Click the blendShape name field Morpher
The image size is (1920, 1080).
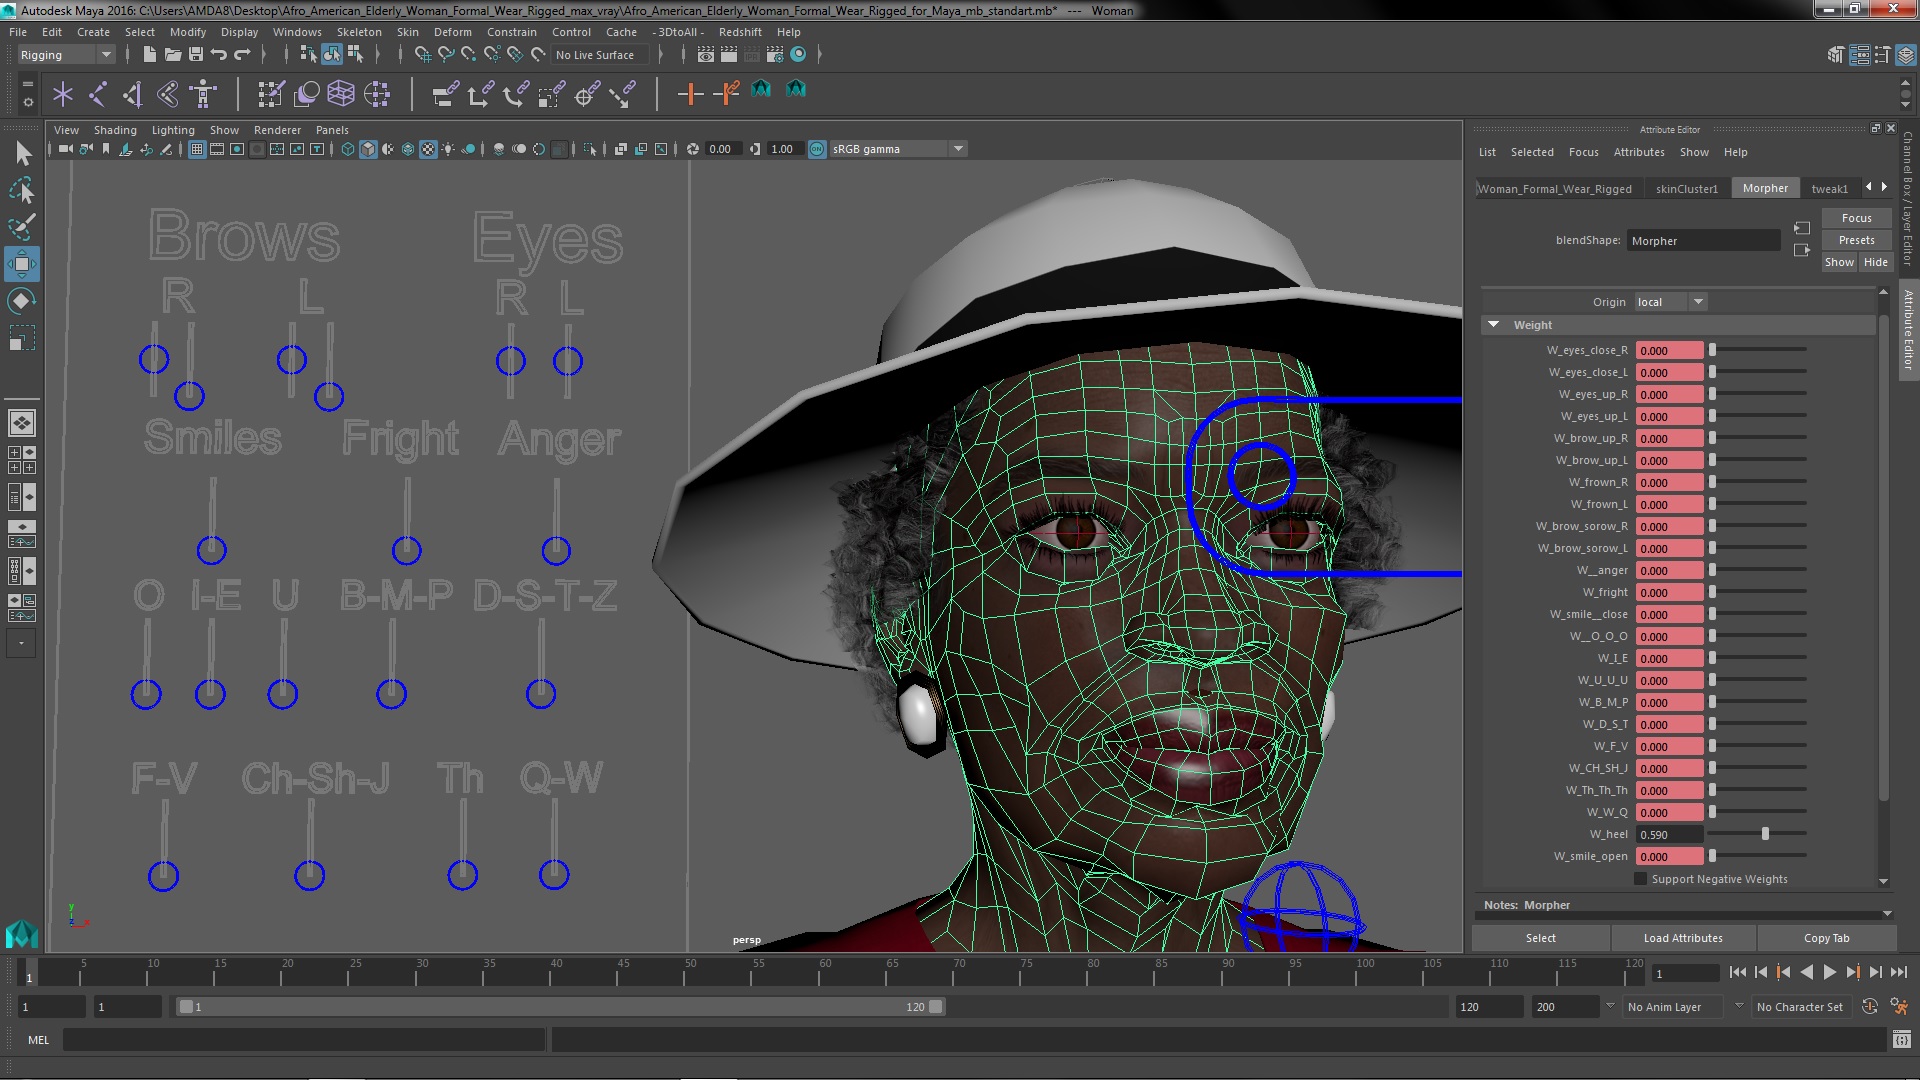coord(1703,241)
